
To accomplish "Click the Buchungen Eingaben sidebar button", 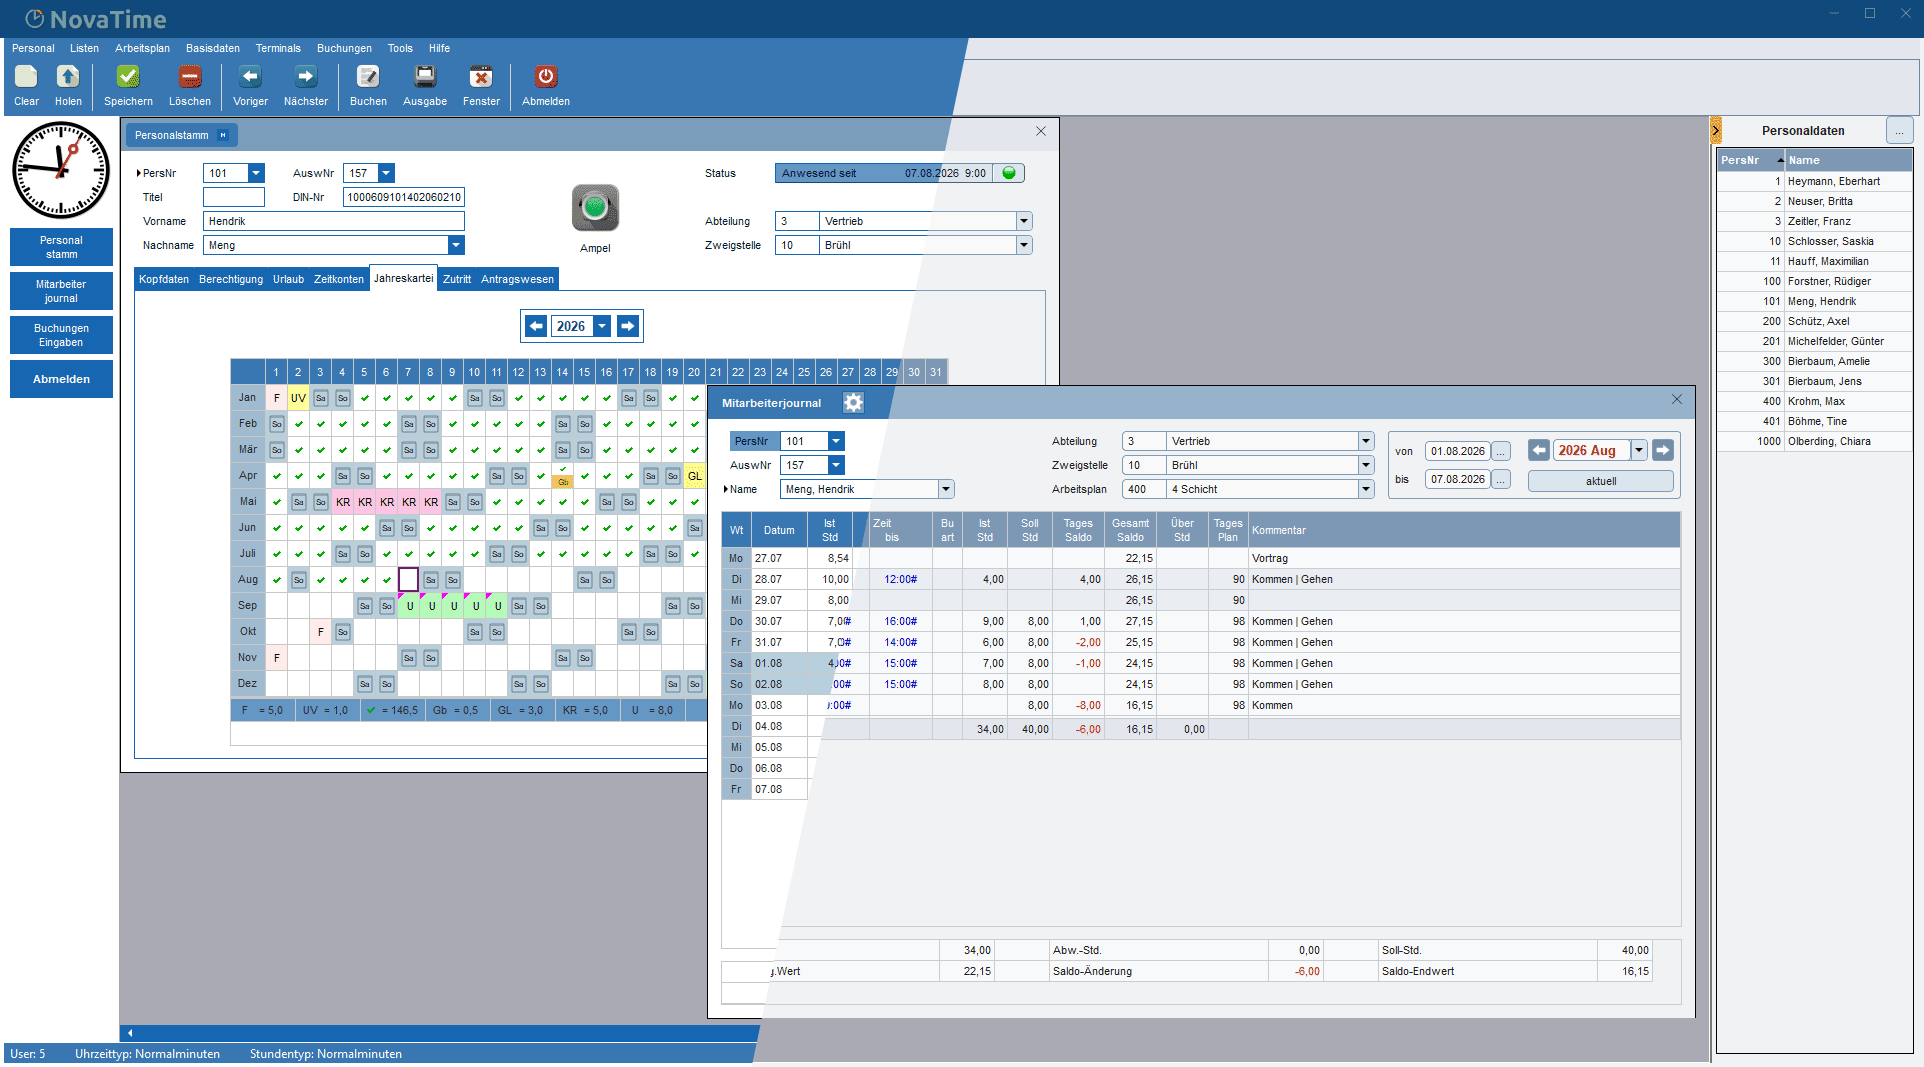I will [61, 335].
